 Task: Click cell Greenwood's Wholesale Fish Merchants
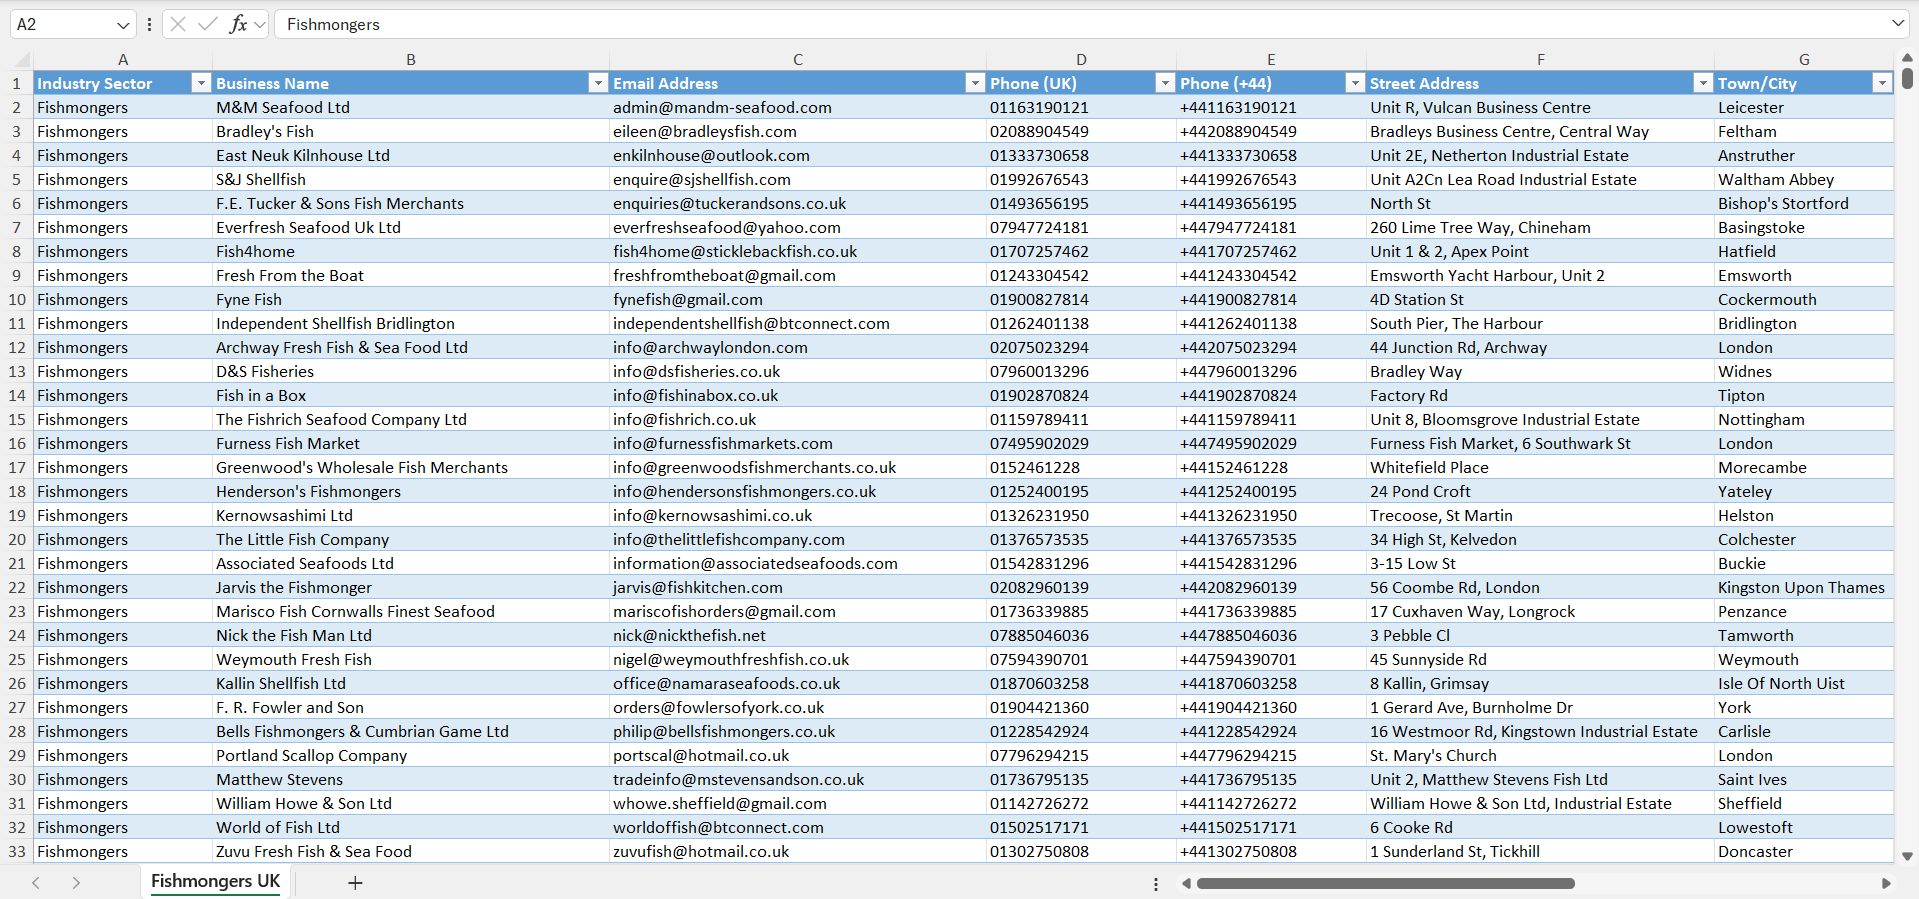411,467
